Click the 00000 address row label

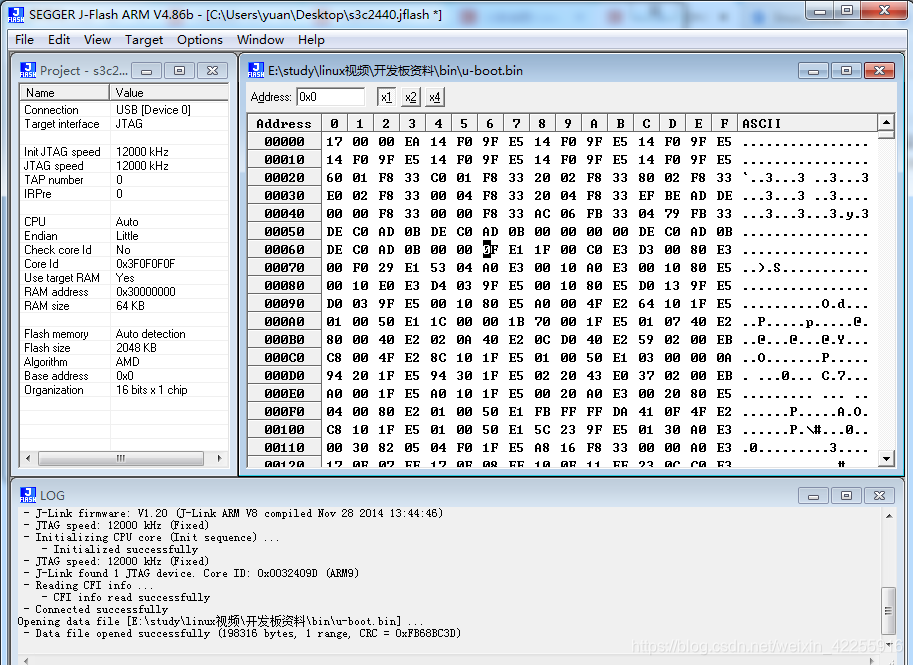click(284, 142)
